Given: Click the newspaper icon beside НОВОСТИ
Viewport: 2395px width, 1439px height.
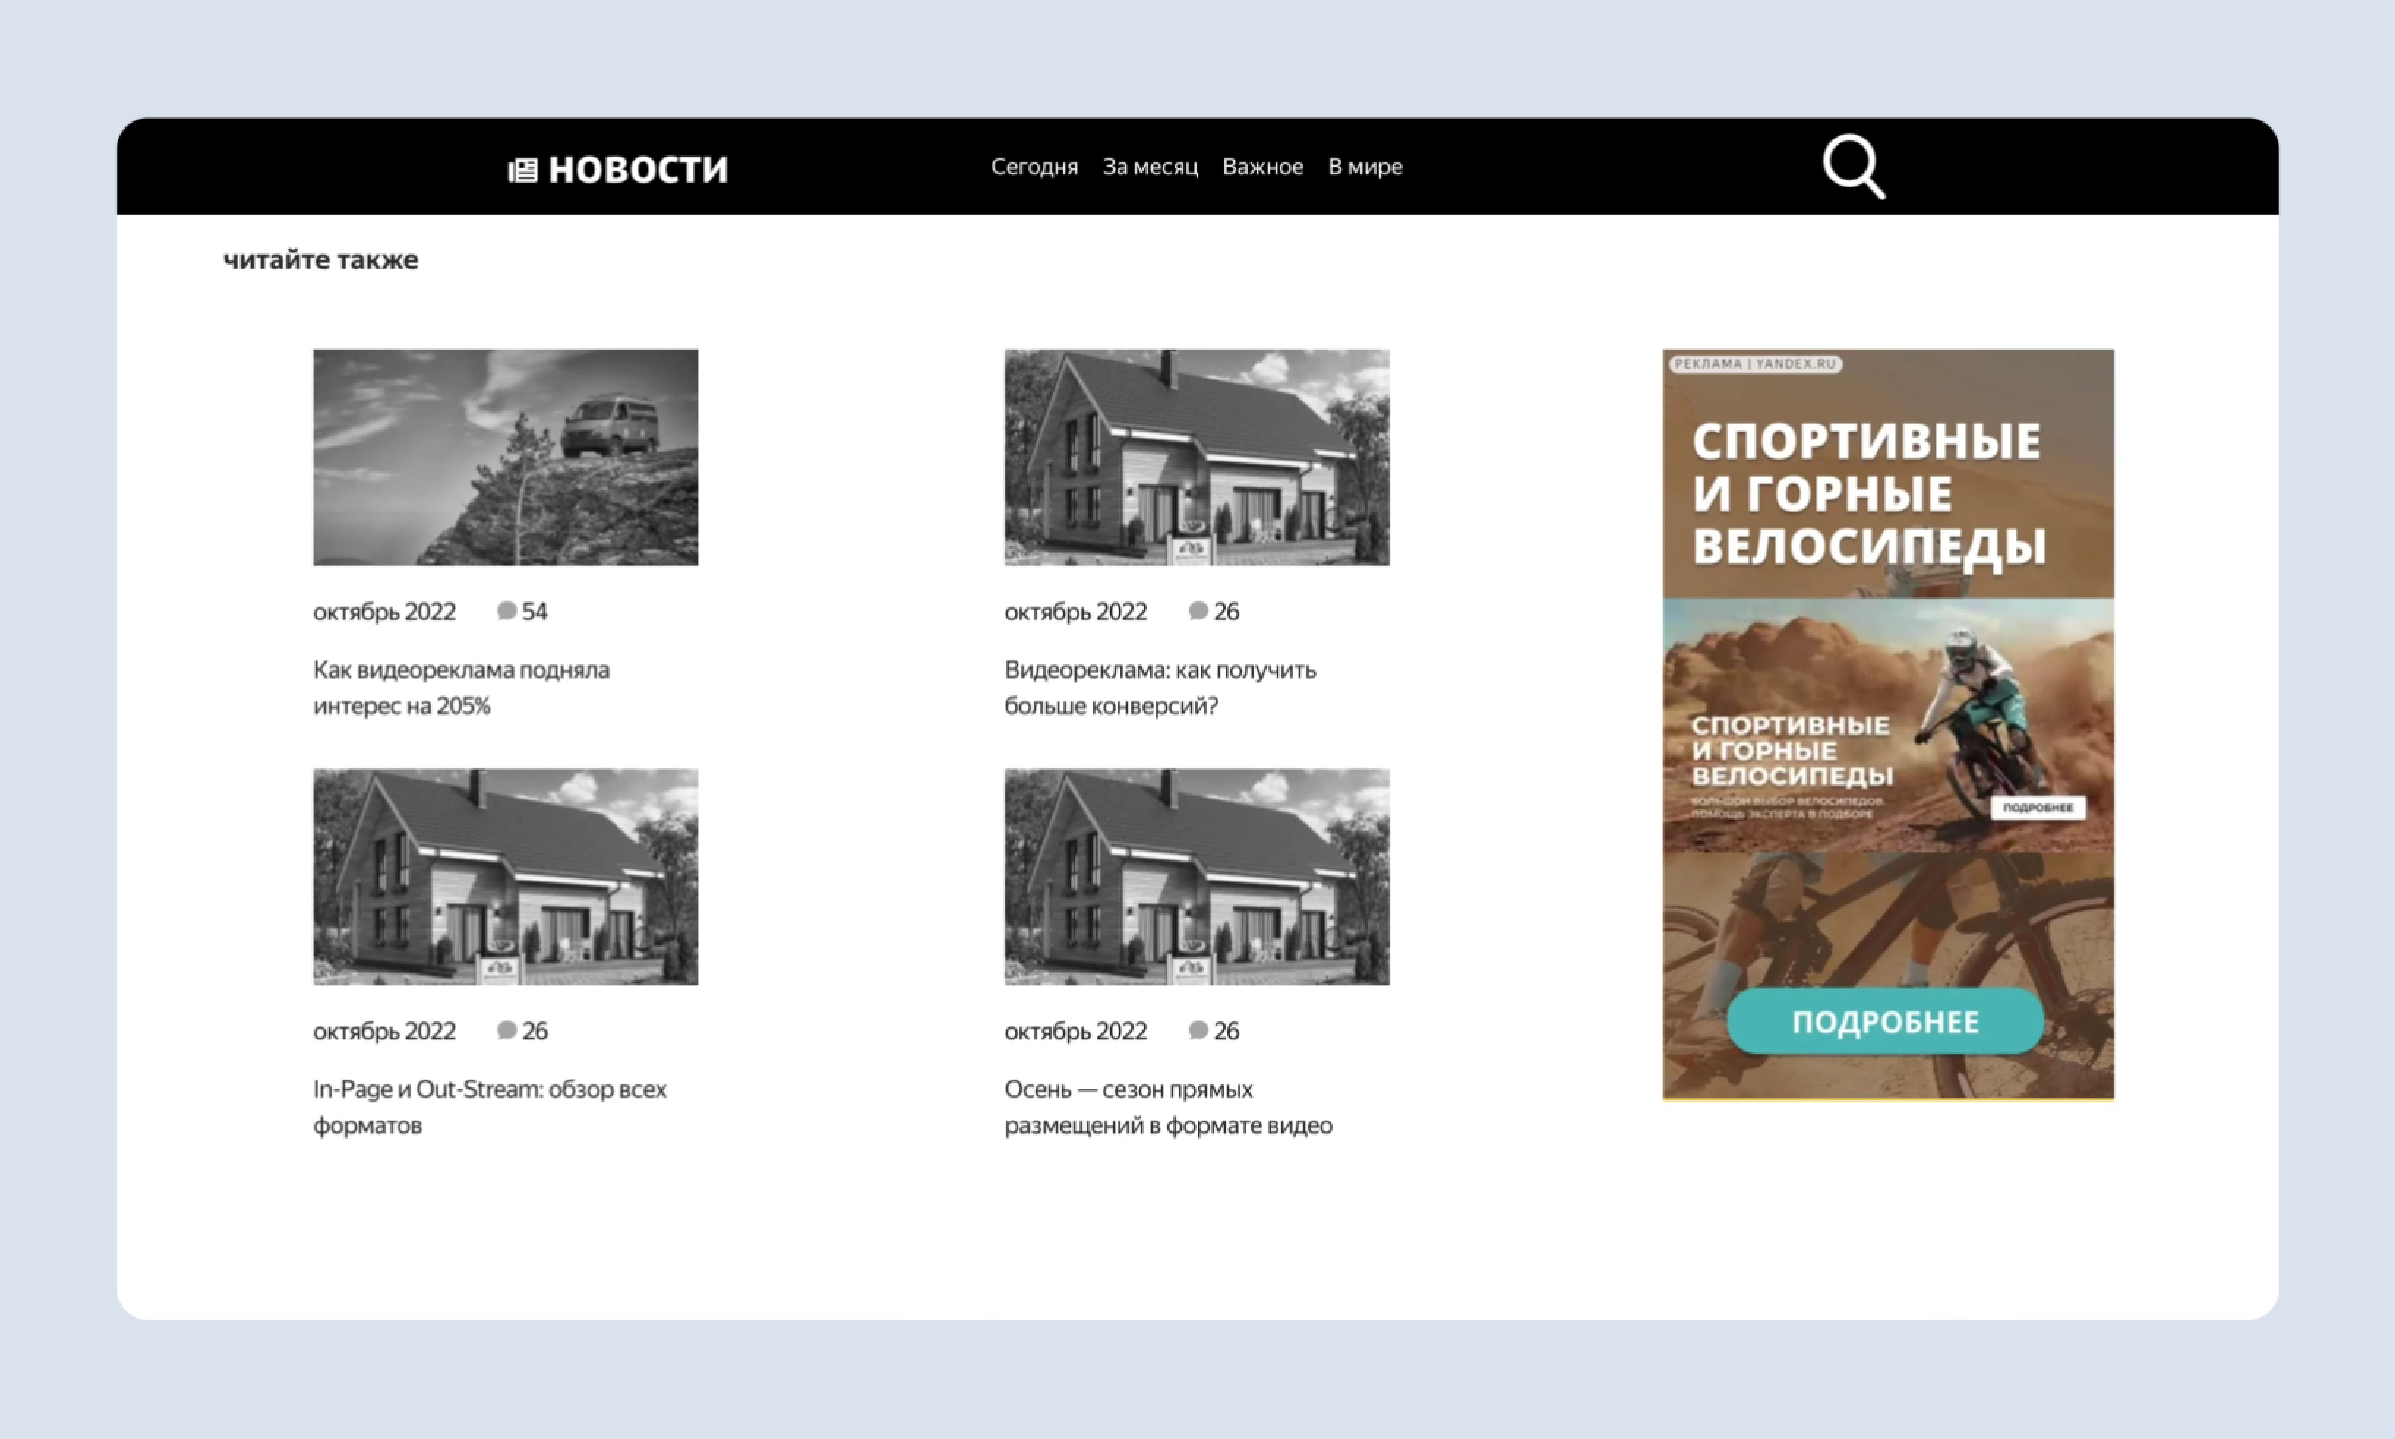Looking at the screenshot, I should pos(523,170).
